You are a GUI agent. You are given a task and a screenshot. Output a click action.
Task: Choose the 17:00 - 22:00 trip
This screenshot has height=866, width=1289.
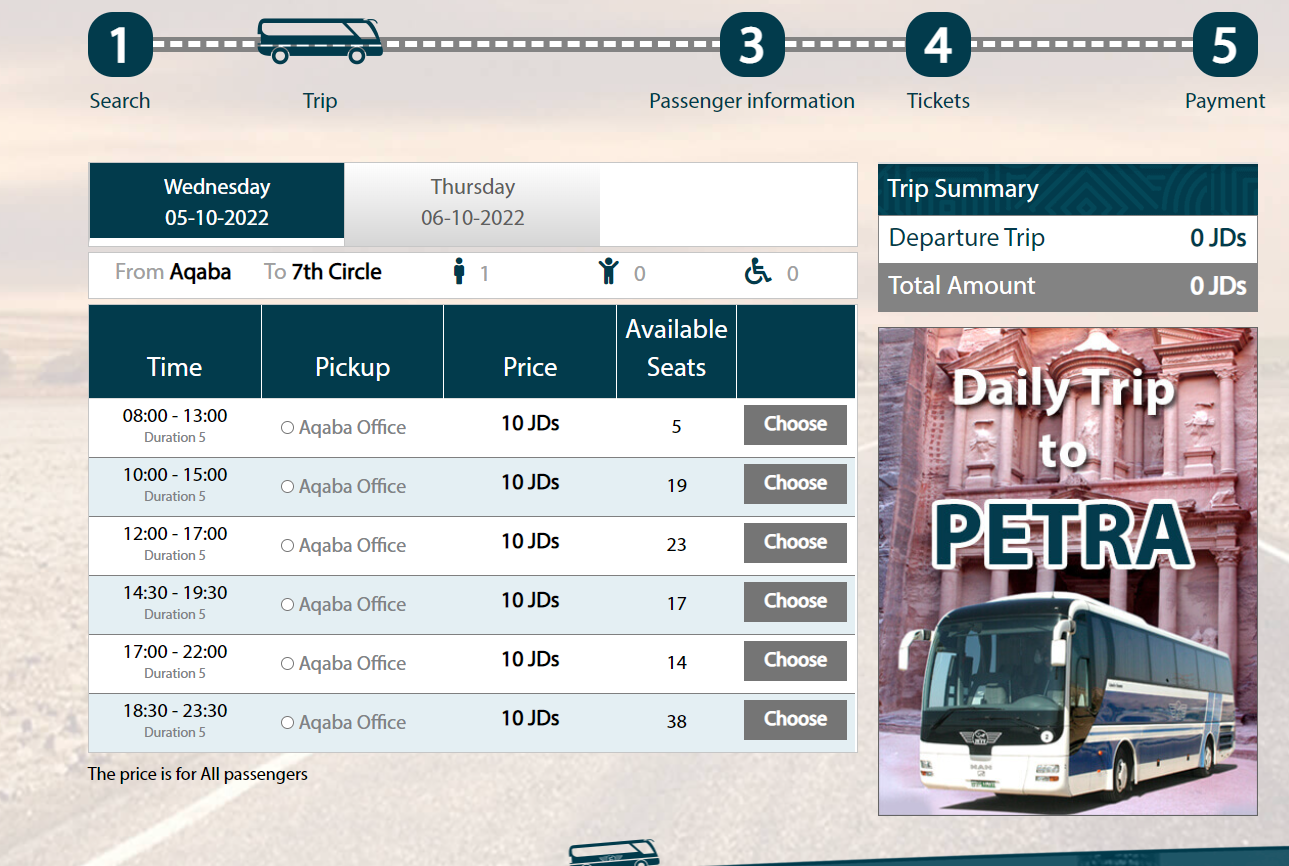click(795, 661)
